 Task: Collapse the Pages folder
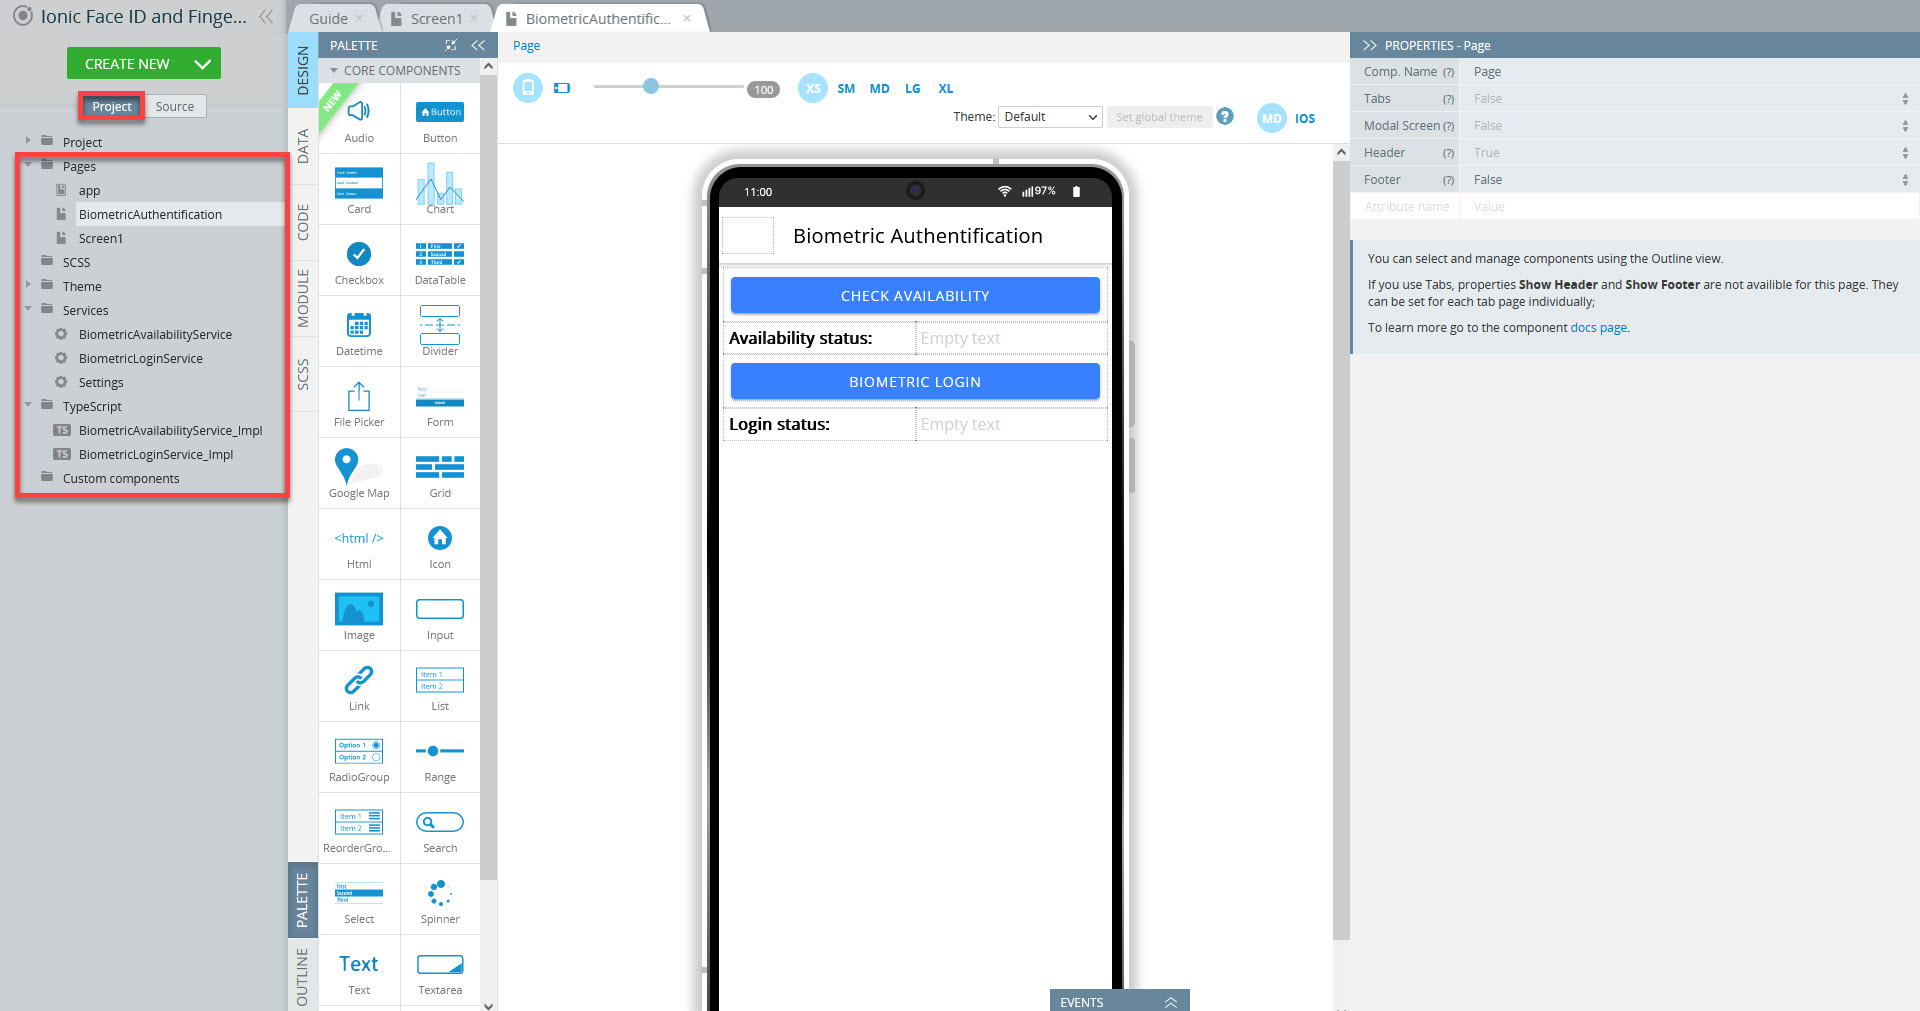point(28,165)
